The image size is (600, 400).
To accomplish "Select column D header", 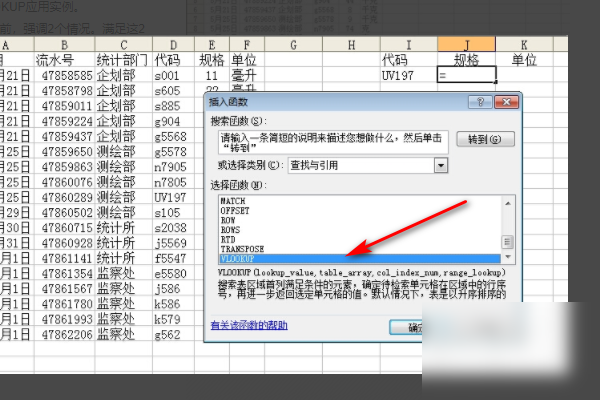I will click(x=173, y=44).
